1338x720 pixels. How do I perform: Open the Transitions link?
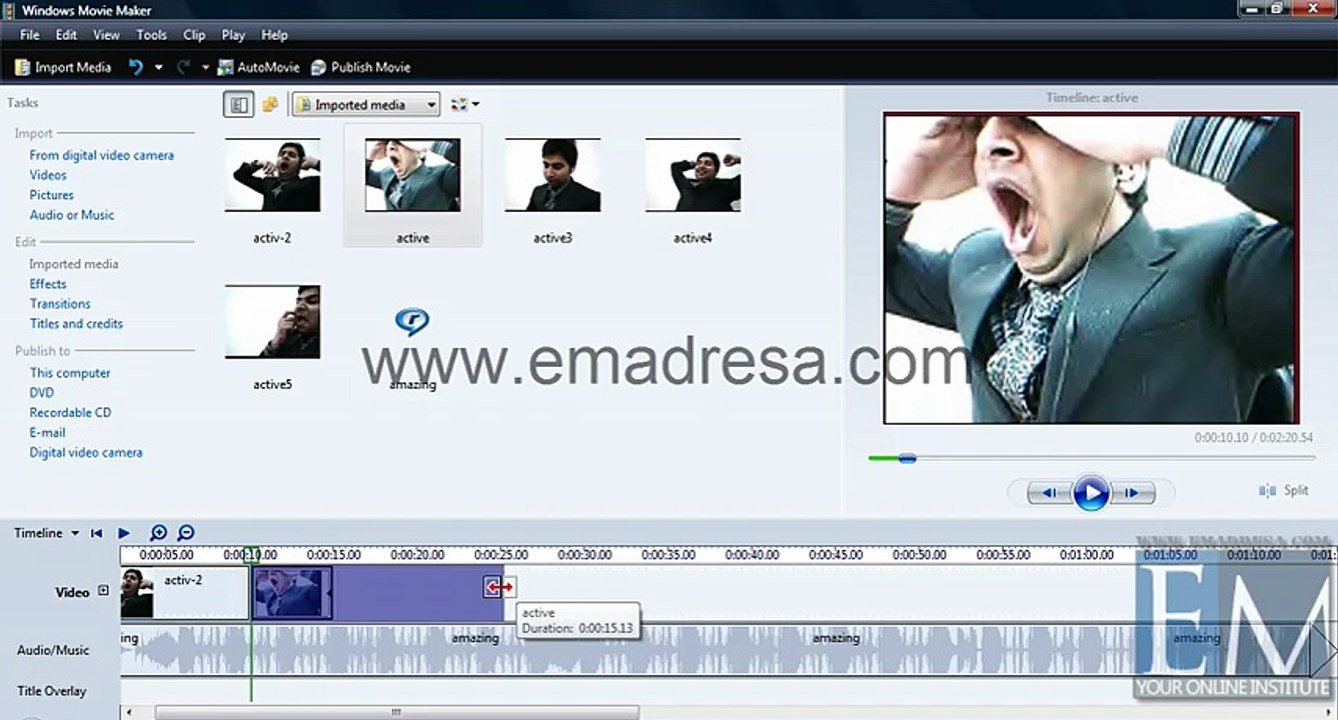(x=59, y=304)
